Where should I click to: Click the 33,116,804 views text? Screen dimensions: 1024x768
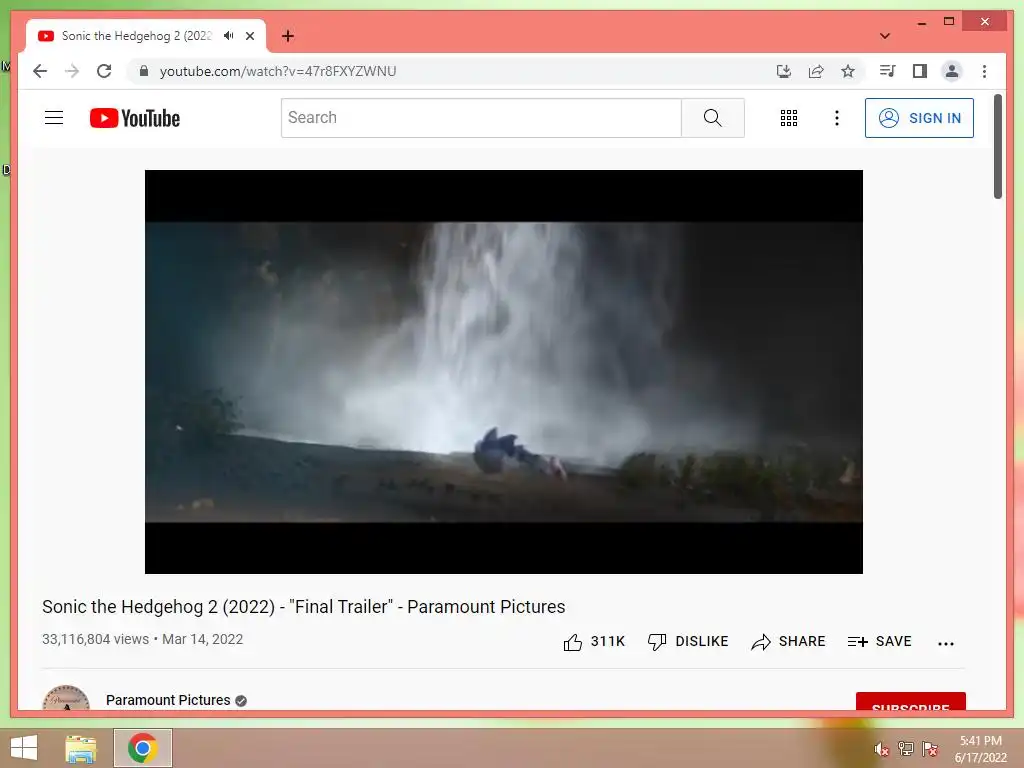point(95,639)
